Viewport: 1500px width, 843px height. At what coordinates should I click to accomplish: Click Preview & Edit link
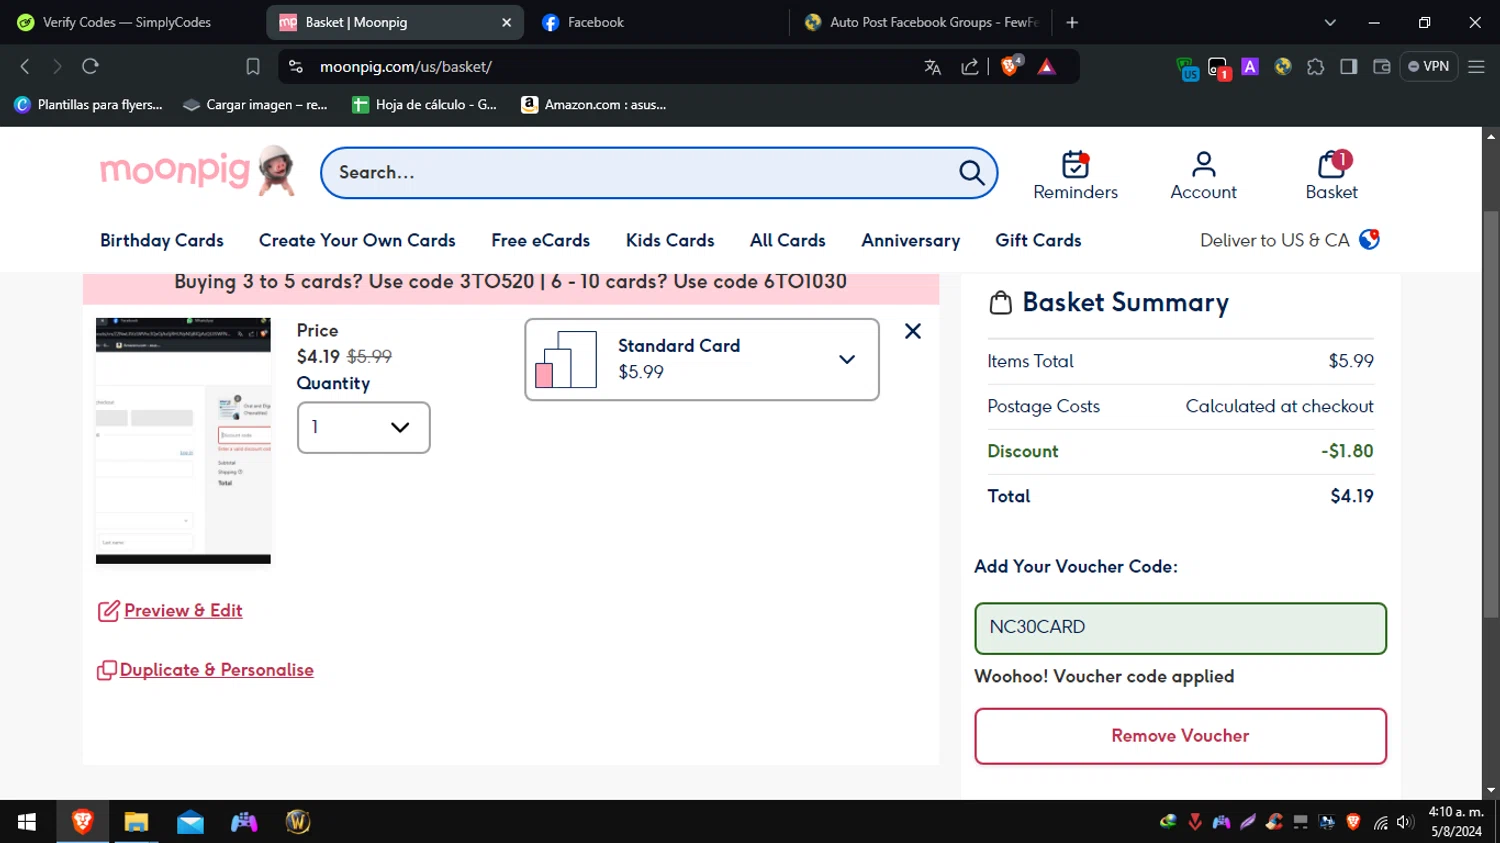[170, 611]
